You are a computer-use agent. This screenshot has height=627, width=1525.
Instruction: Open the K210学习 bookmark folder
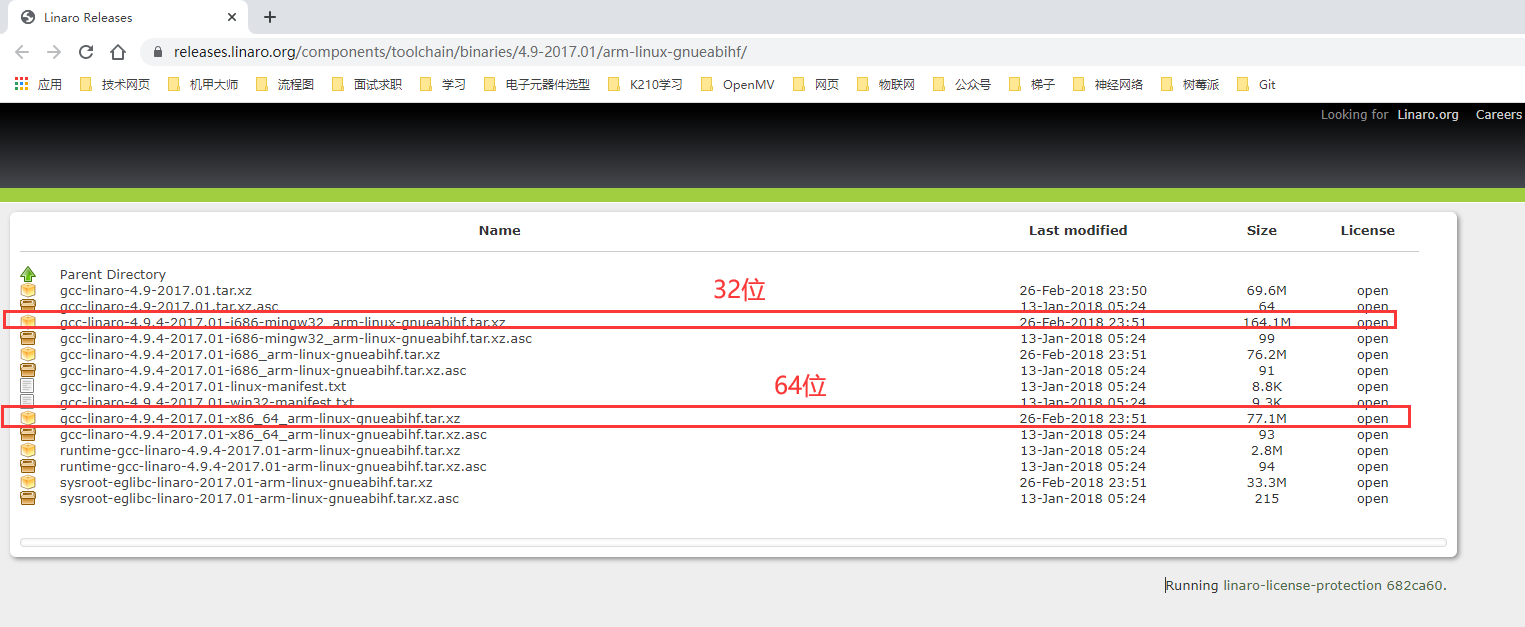pyautogui.click(x=645, y=84)
